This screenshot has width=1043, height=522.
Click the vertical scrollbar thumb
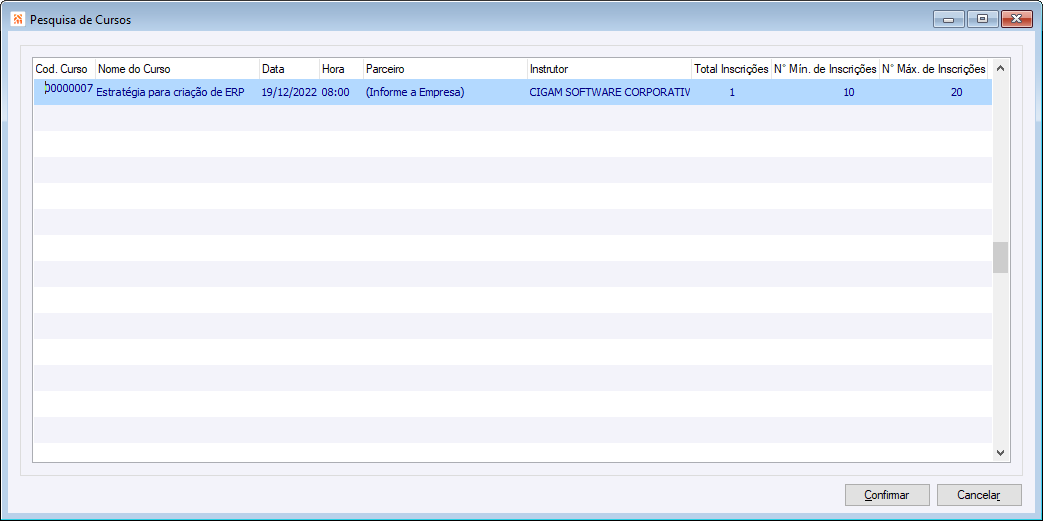pos(1000,257)
